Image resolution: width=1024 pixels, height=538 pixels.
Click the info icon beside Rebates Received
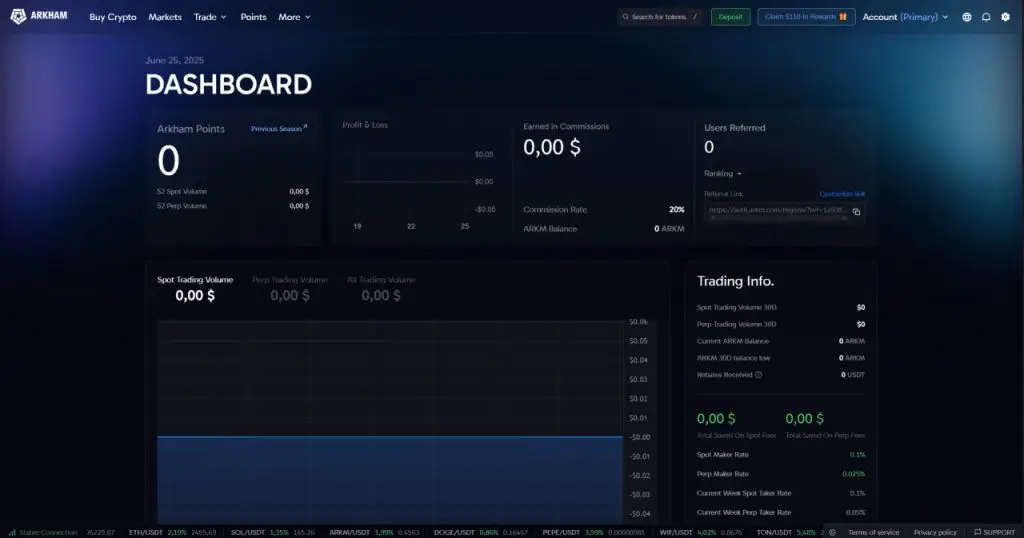[x=758, y=375]
